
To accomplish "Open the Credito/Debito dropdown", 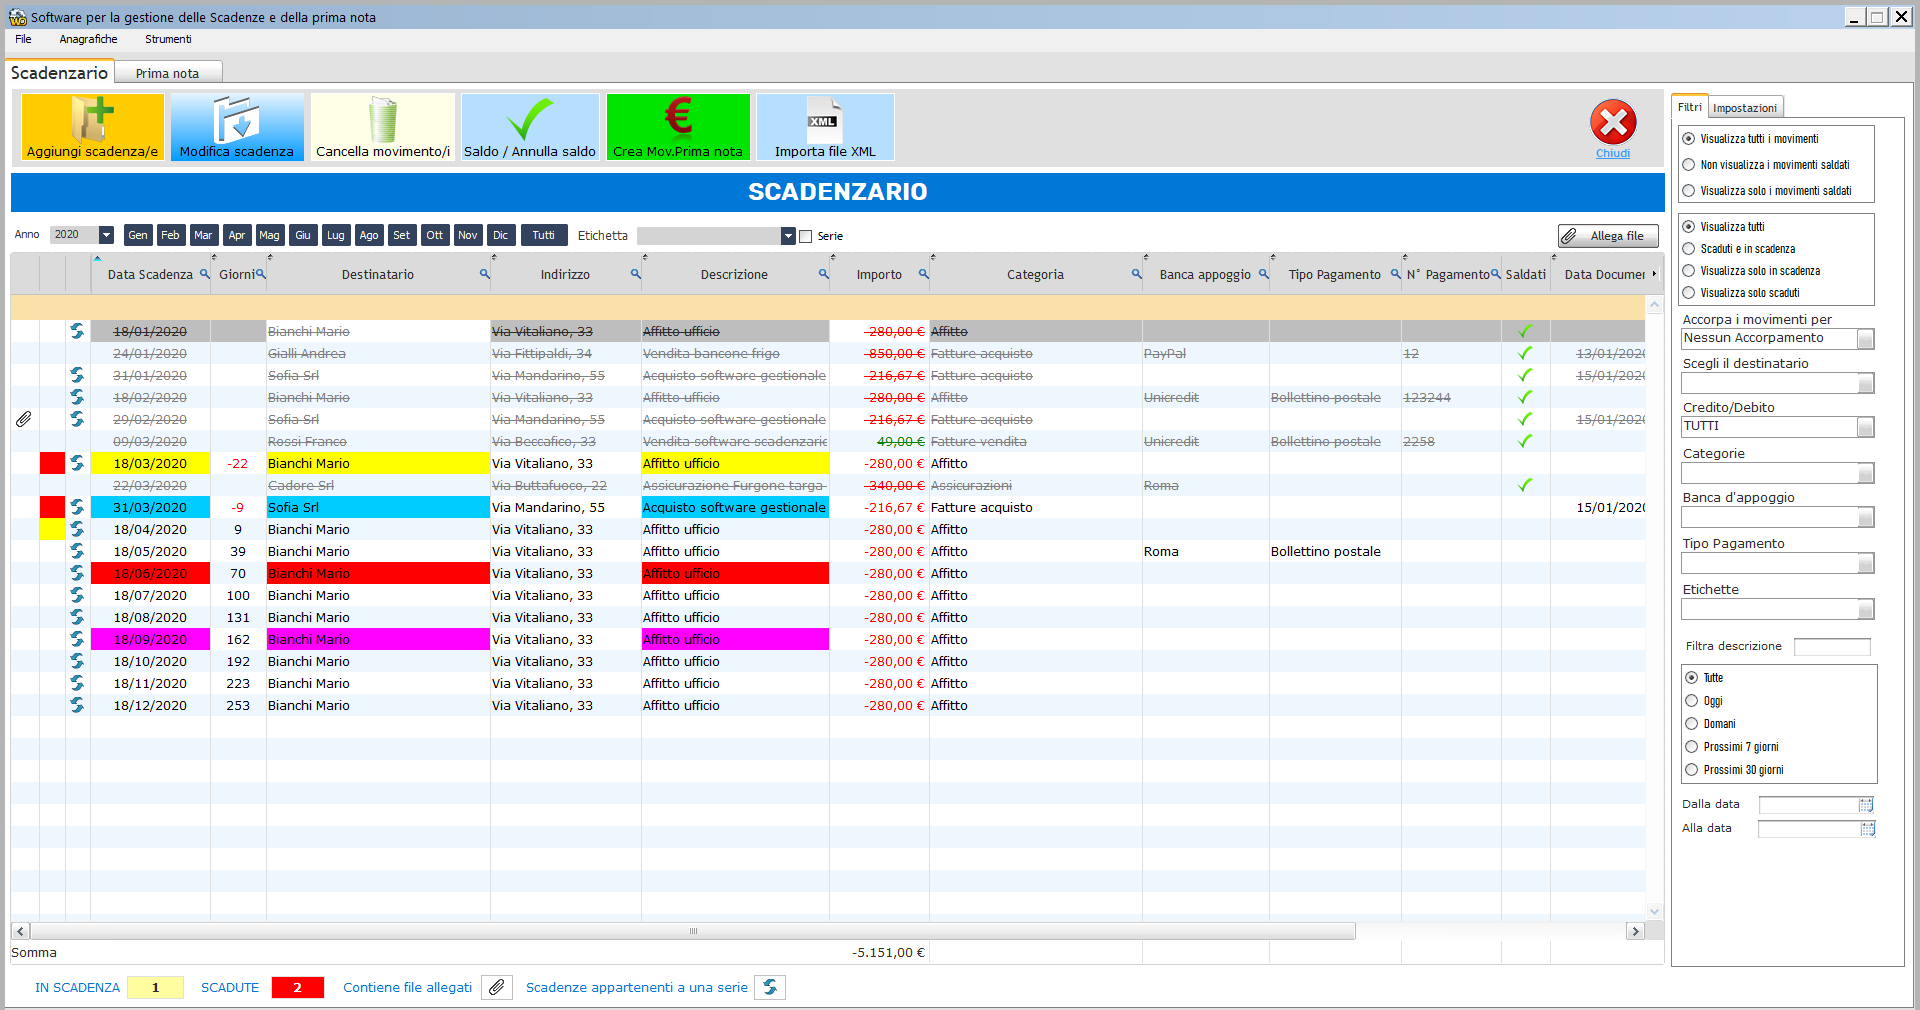I will 1865,428.
